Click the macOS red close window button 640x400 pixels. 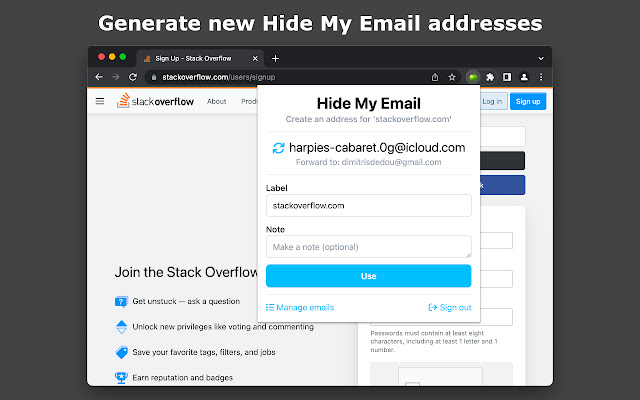101,57
